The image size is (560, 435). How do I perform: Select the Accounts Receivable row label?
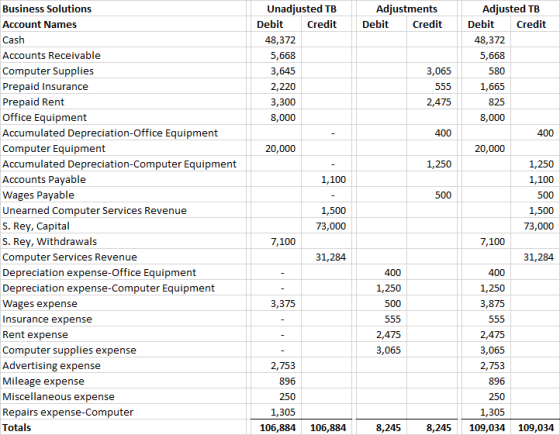click(x=51, y=56)
